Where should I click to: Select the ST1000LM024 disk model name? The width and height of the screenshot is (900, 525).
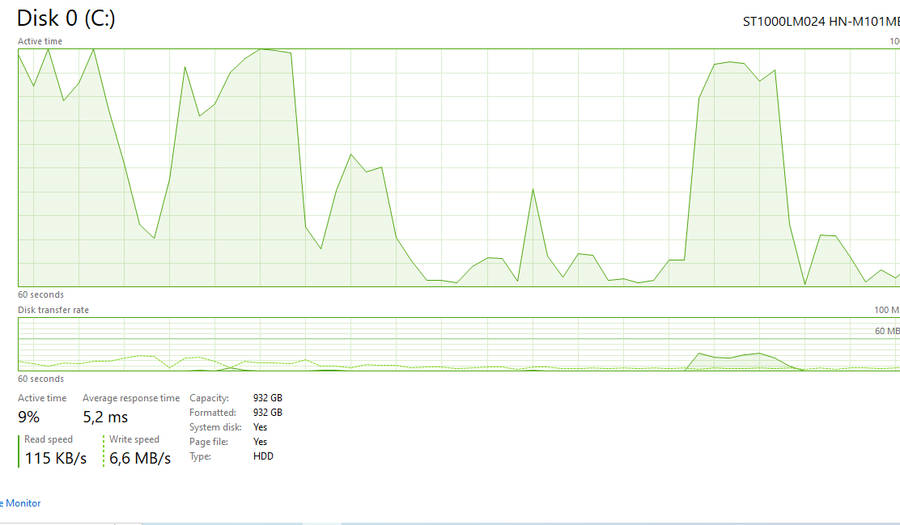pyautogui.click(x=820, y=21)
